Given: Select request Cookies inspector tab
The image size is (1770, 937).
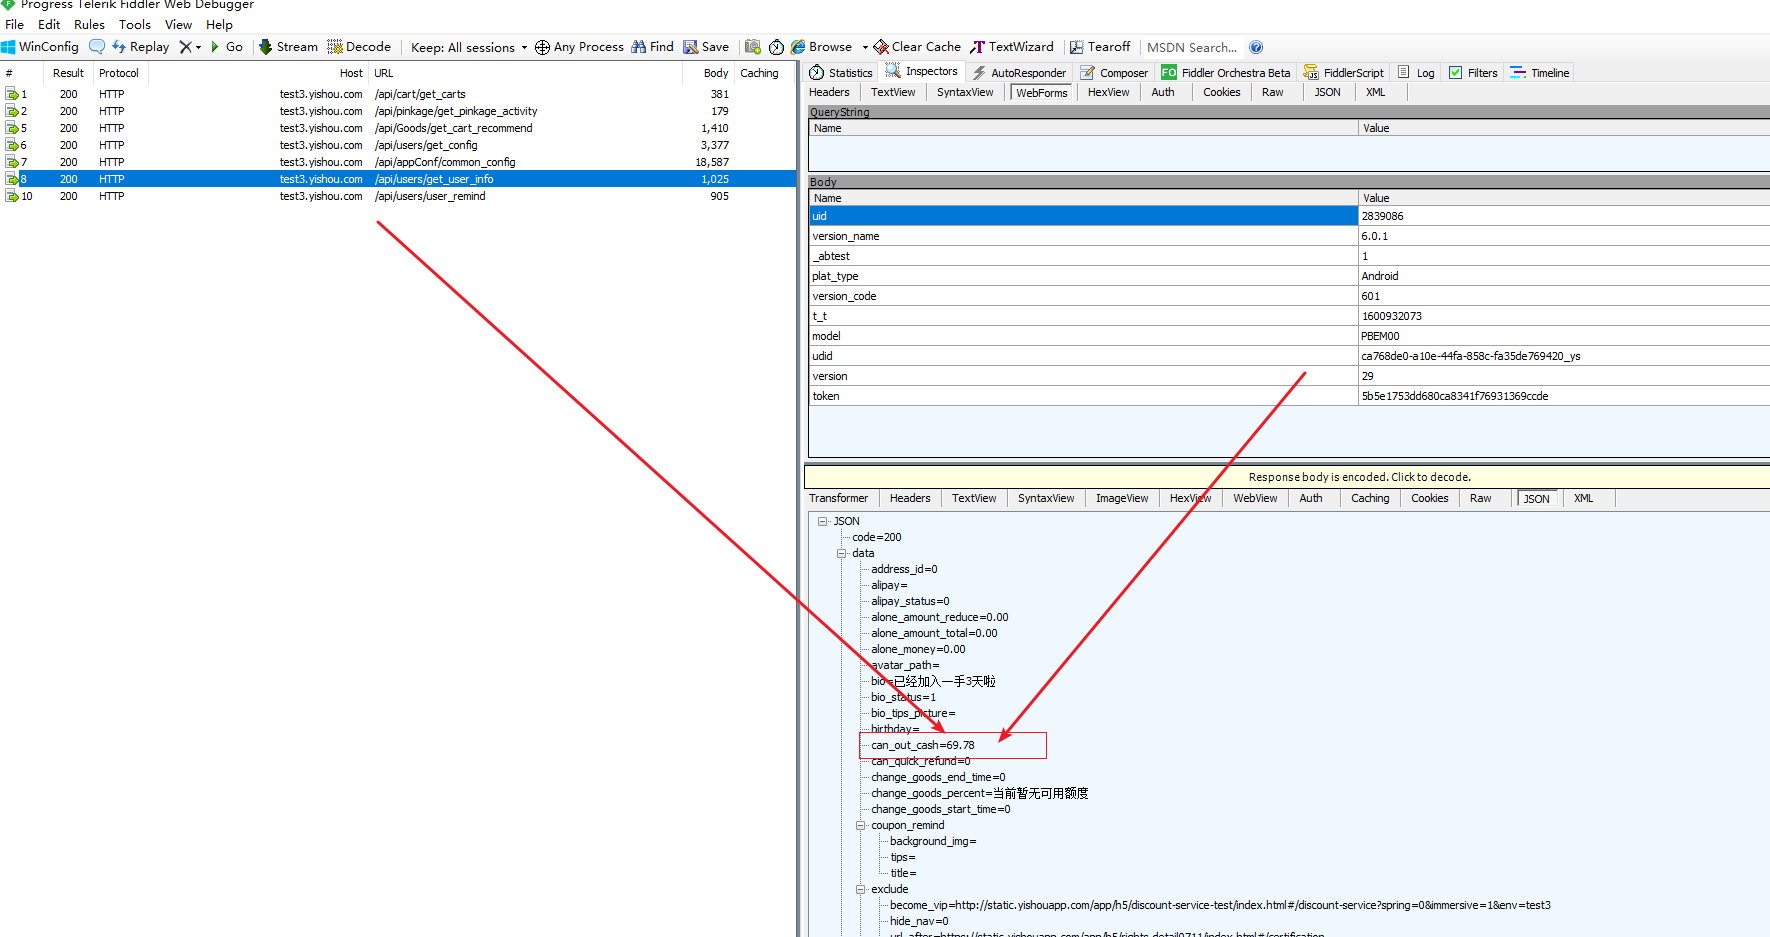Looking at the screenshot, I should tap(1221, 92).
